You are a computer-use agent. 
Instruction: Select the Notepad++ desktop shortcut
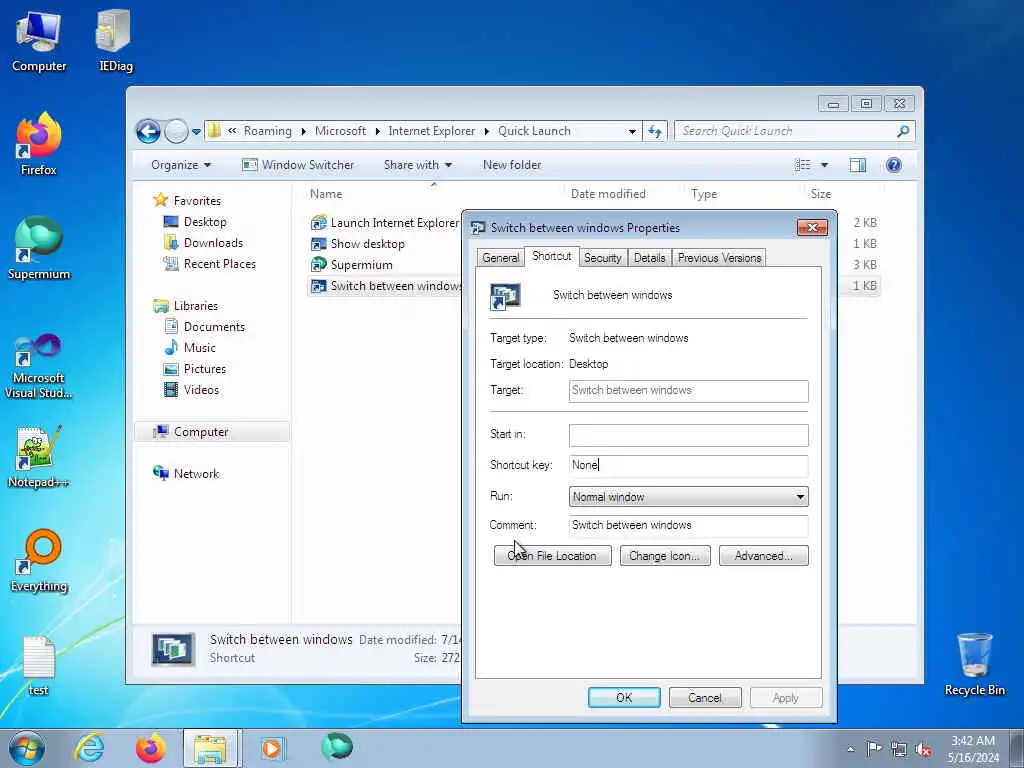pyautogui.click(x=39, y=456)
